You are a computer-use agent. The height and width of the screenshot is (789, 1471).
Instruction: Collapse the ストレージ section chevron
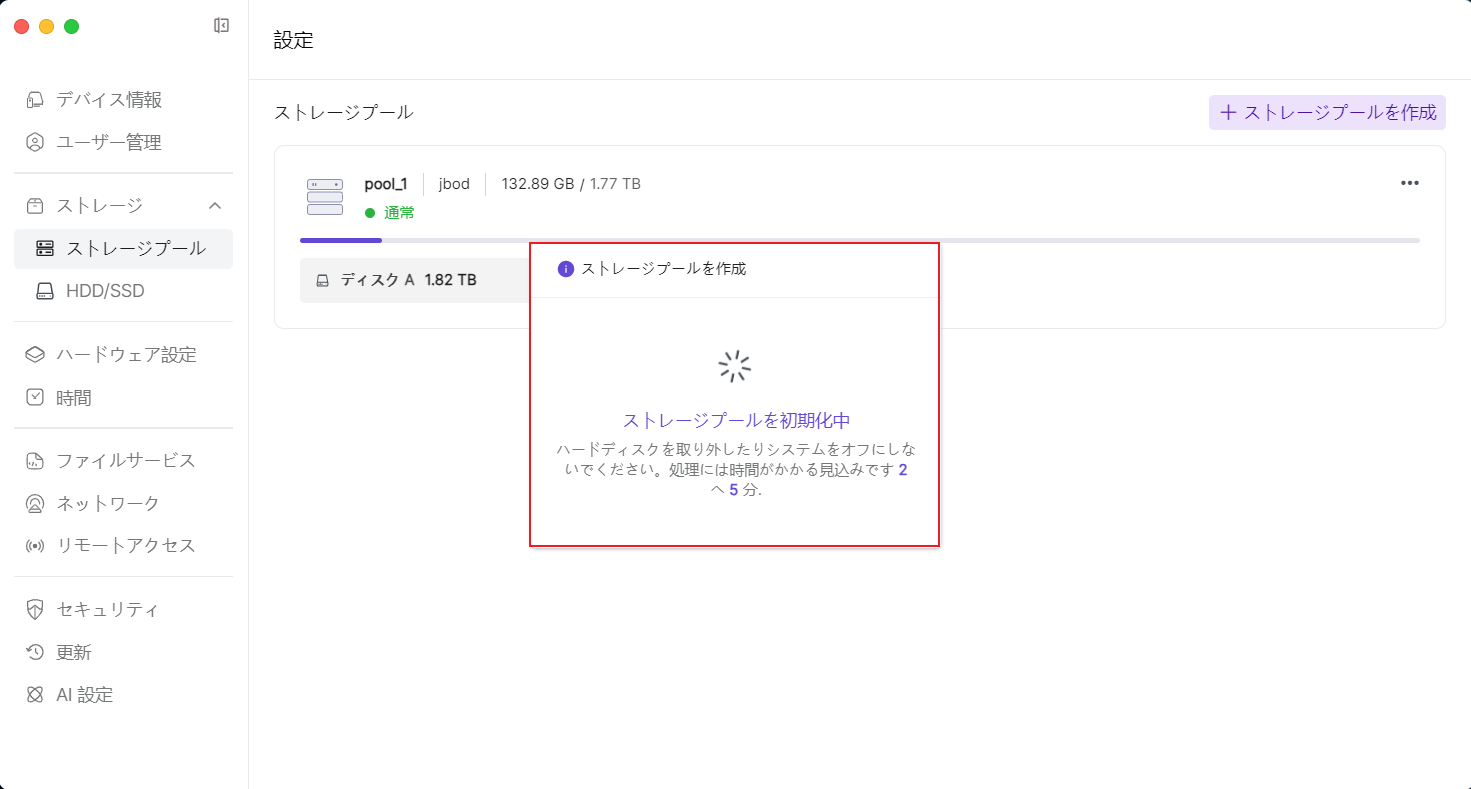pyautogui.click(x=214, y=206)
